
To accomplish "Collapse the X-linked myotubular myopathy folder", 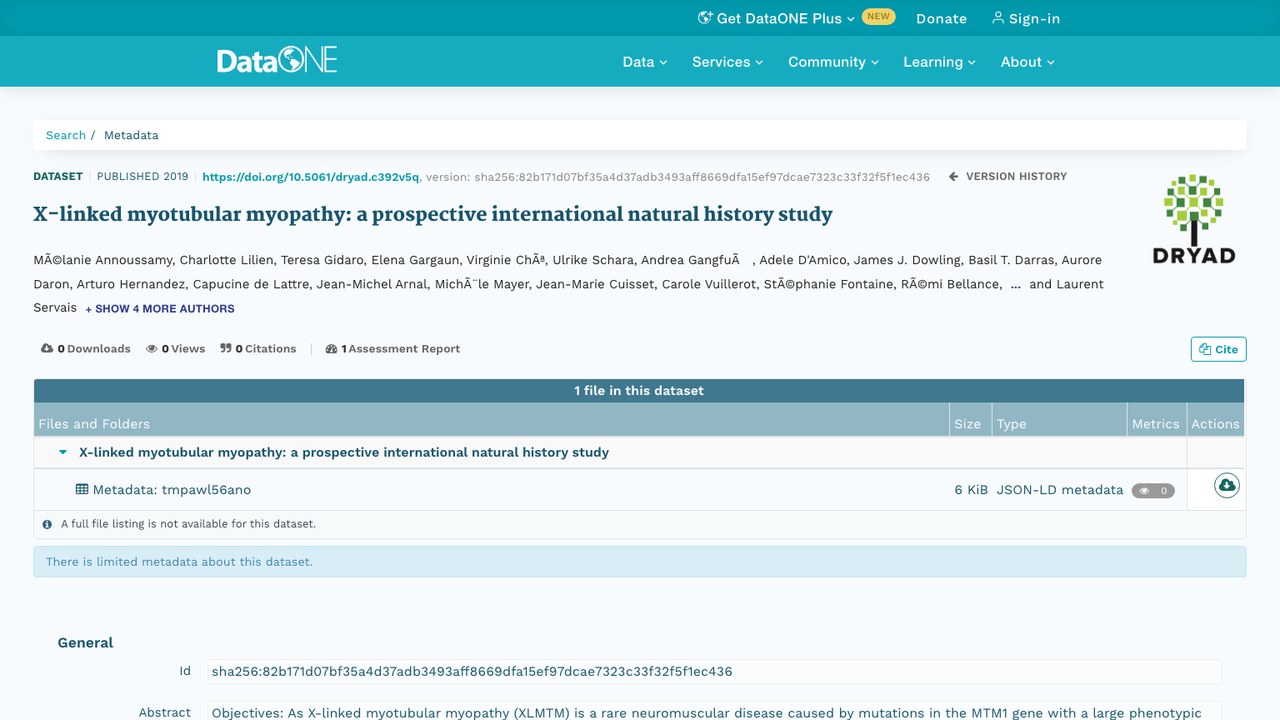I will (x=63, y=452).
